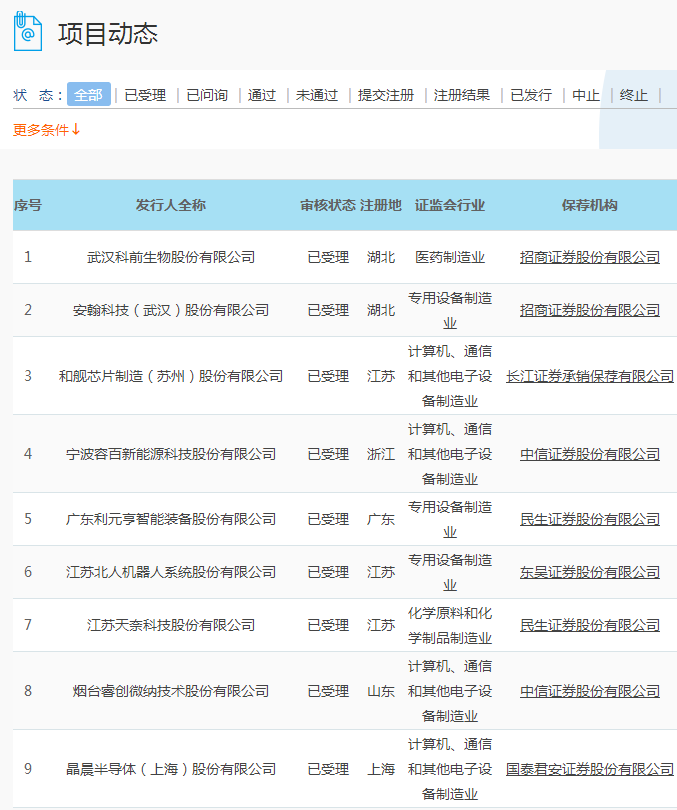
Task: Open 长江证券承销保荐有限公司 sponsor link
Action: [x=590, y=376]
